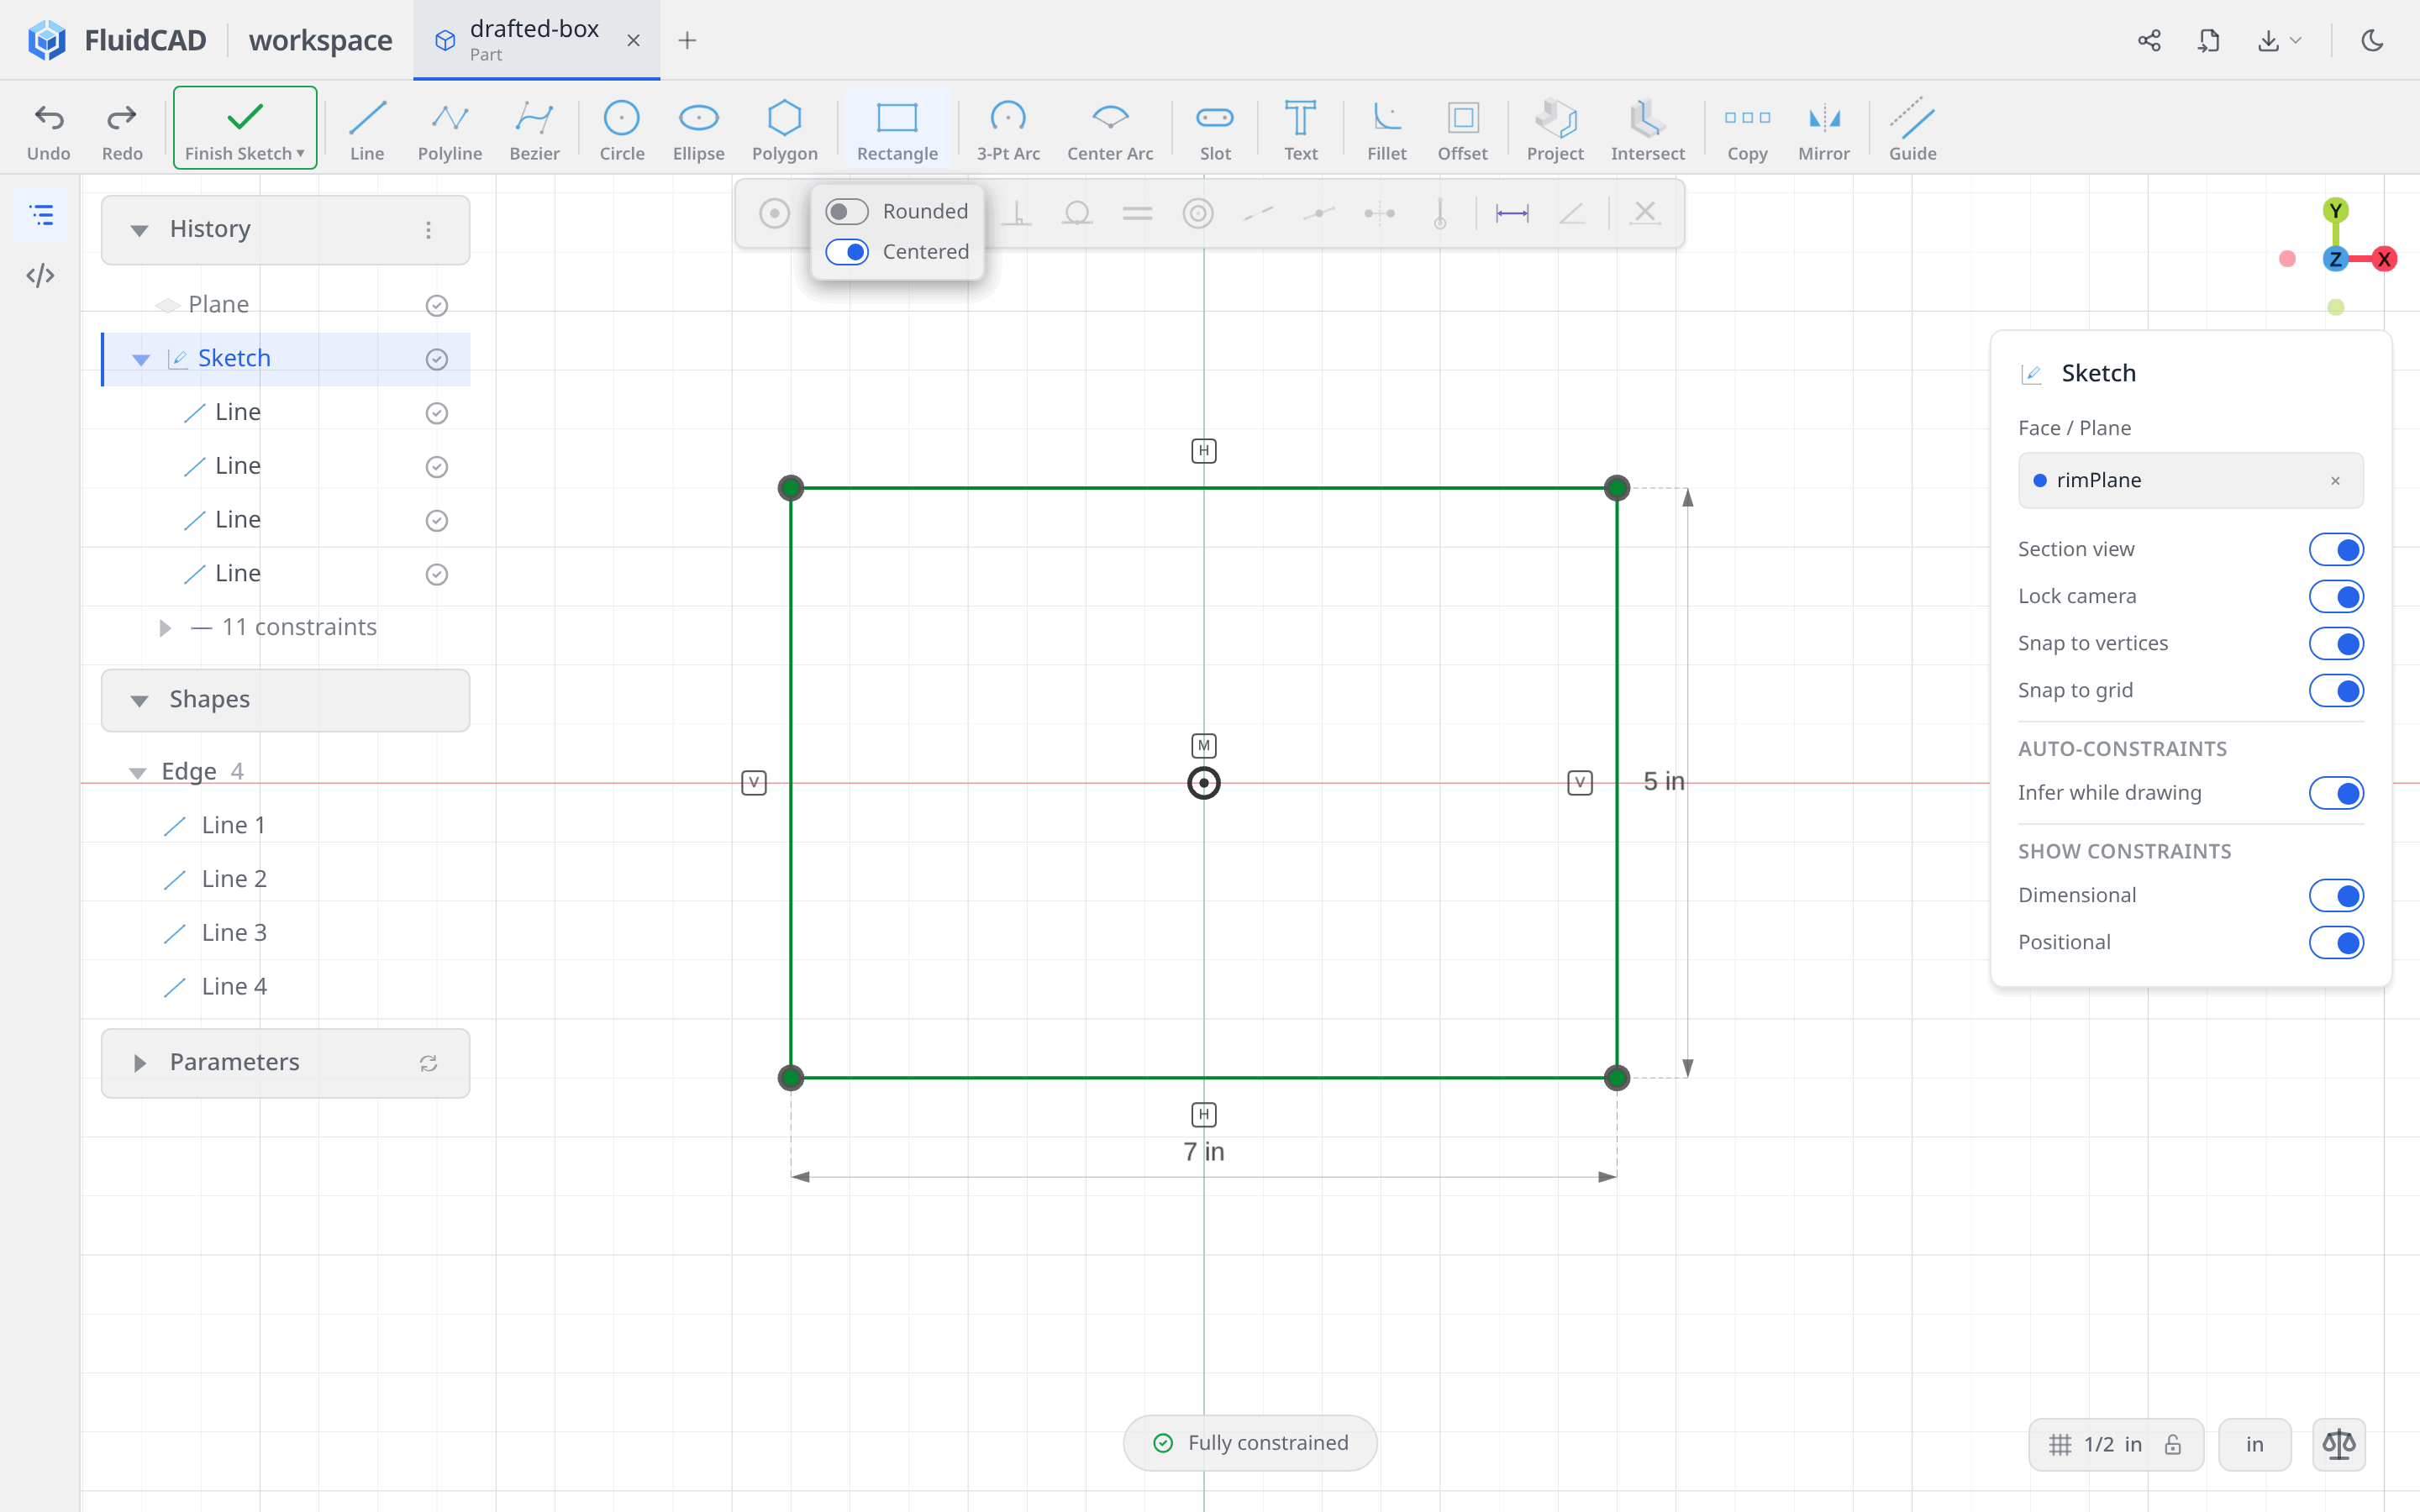Toggle dark mode moon icon
Screen dimensions: 2420x1512
2372,40
